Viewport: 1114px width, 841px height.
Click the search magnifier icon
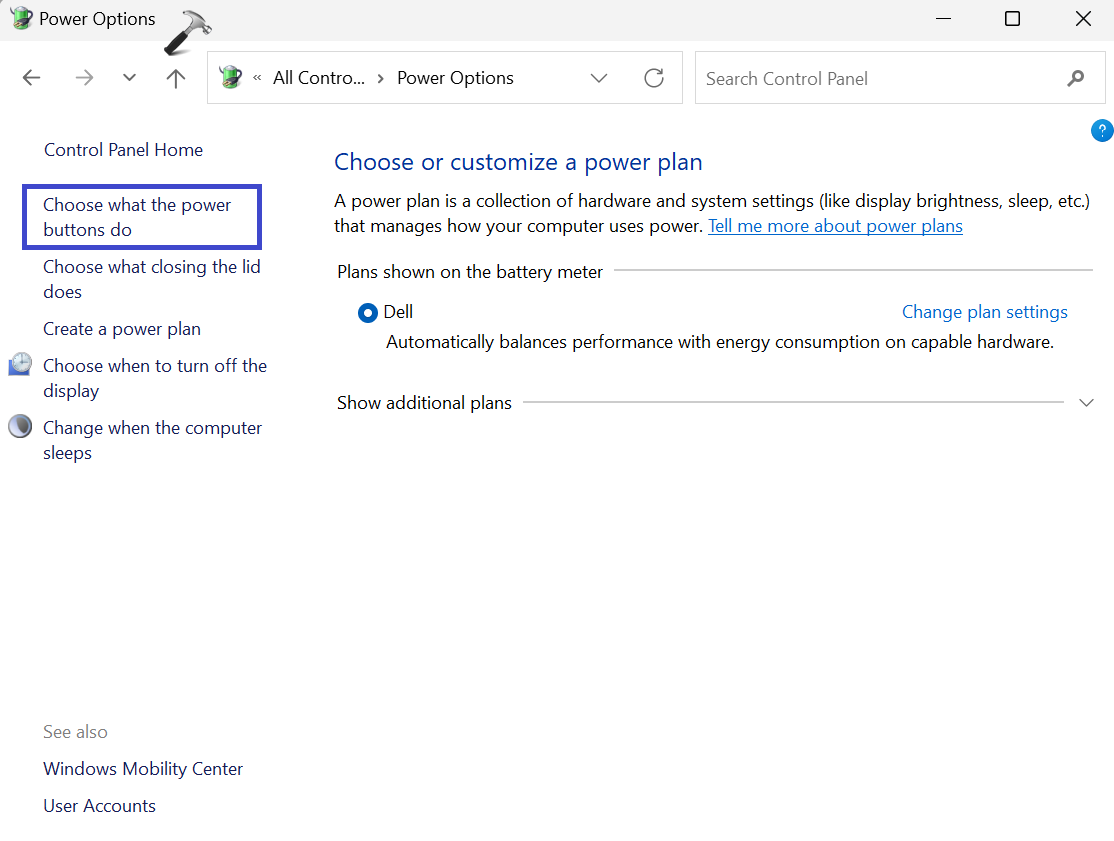(x=1076, y=78)
